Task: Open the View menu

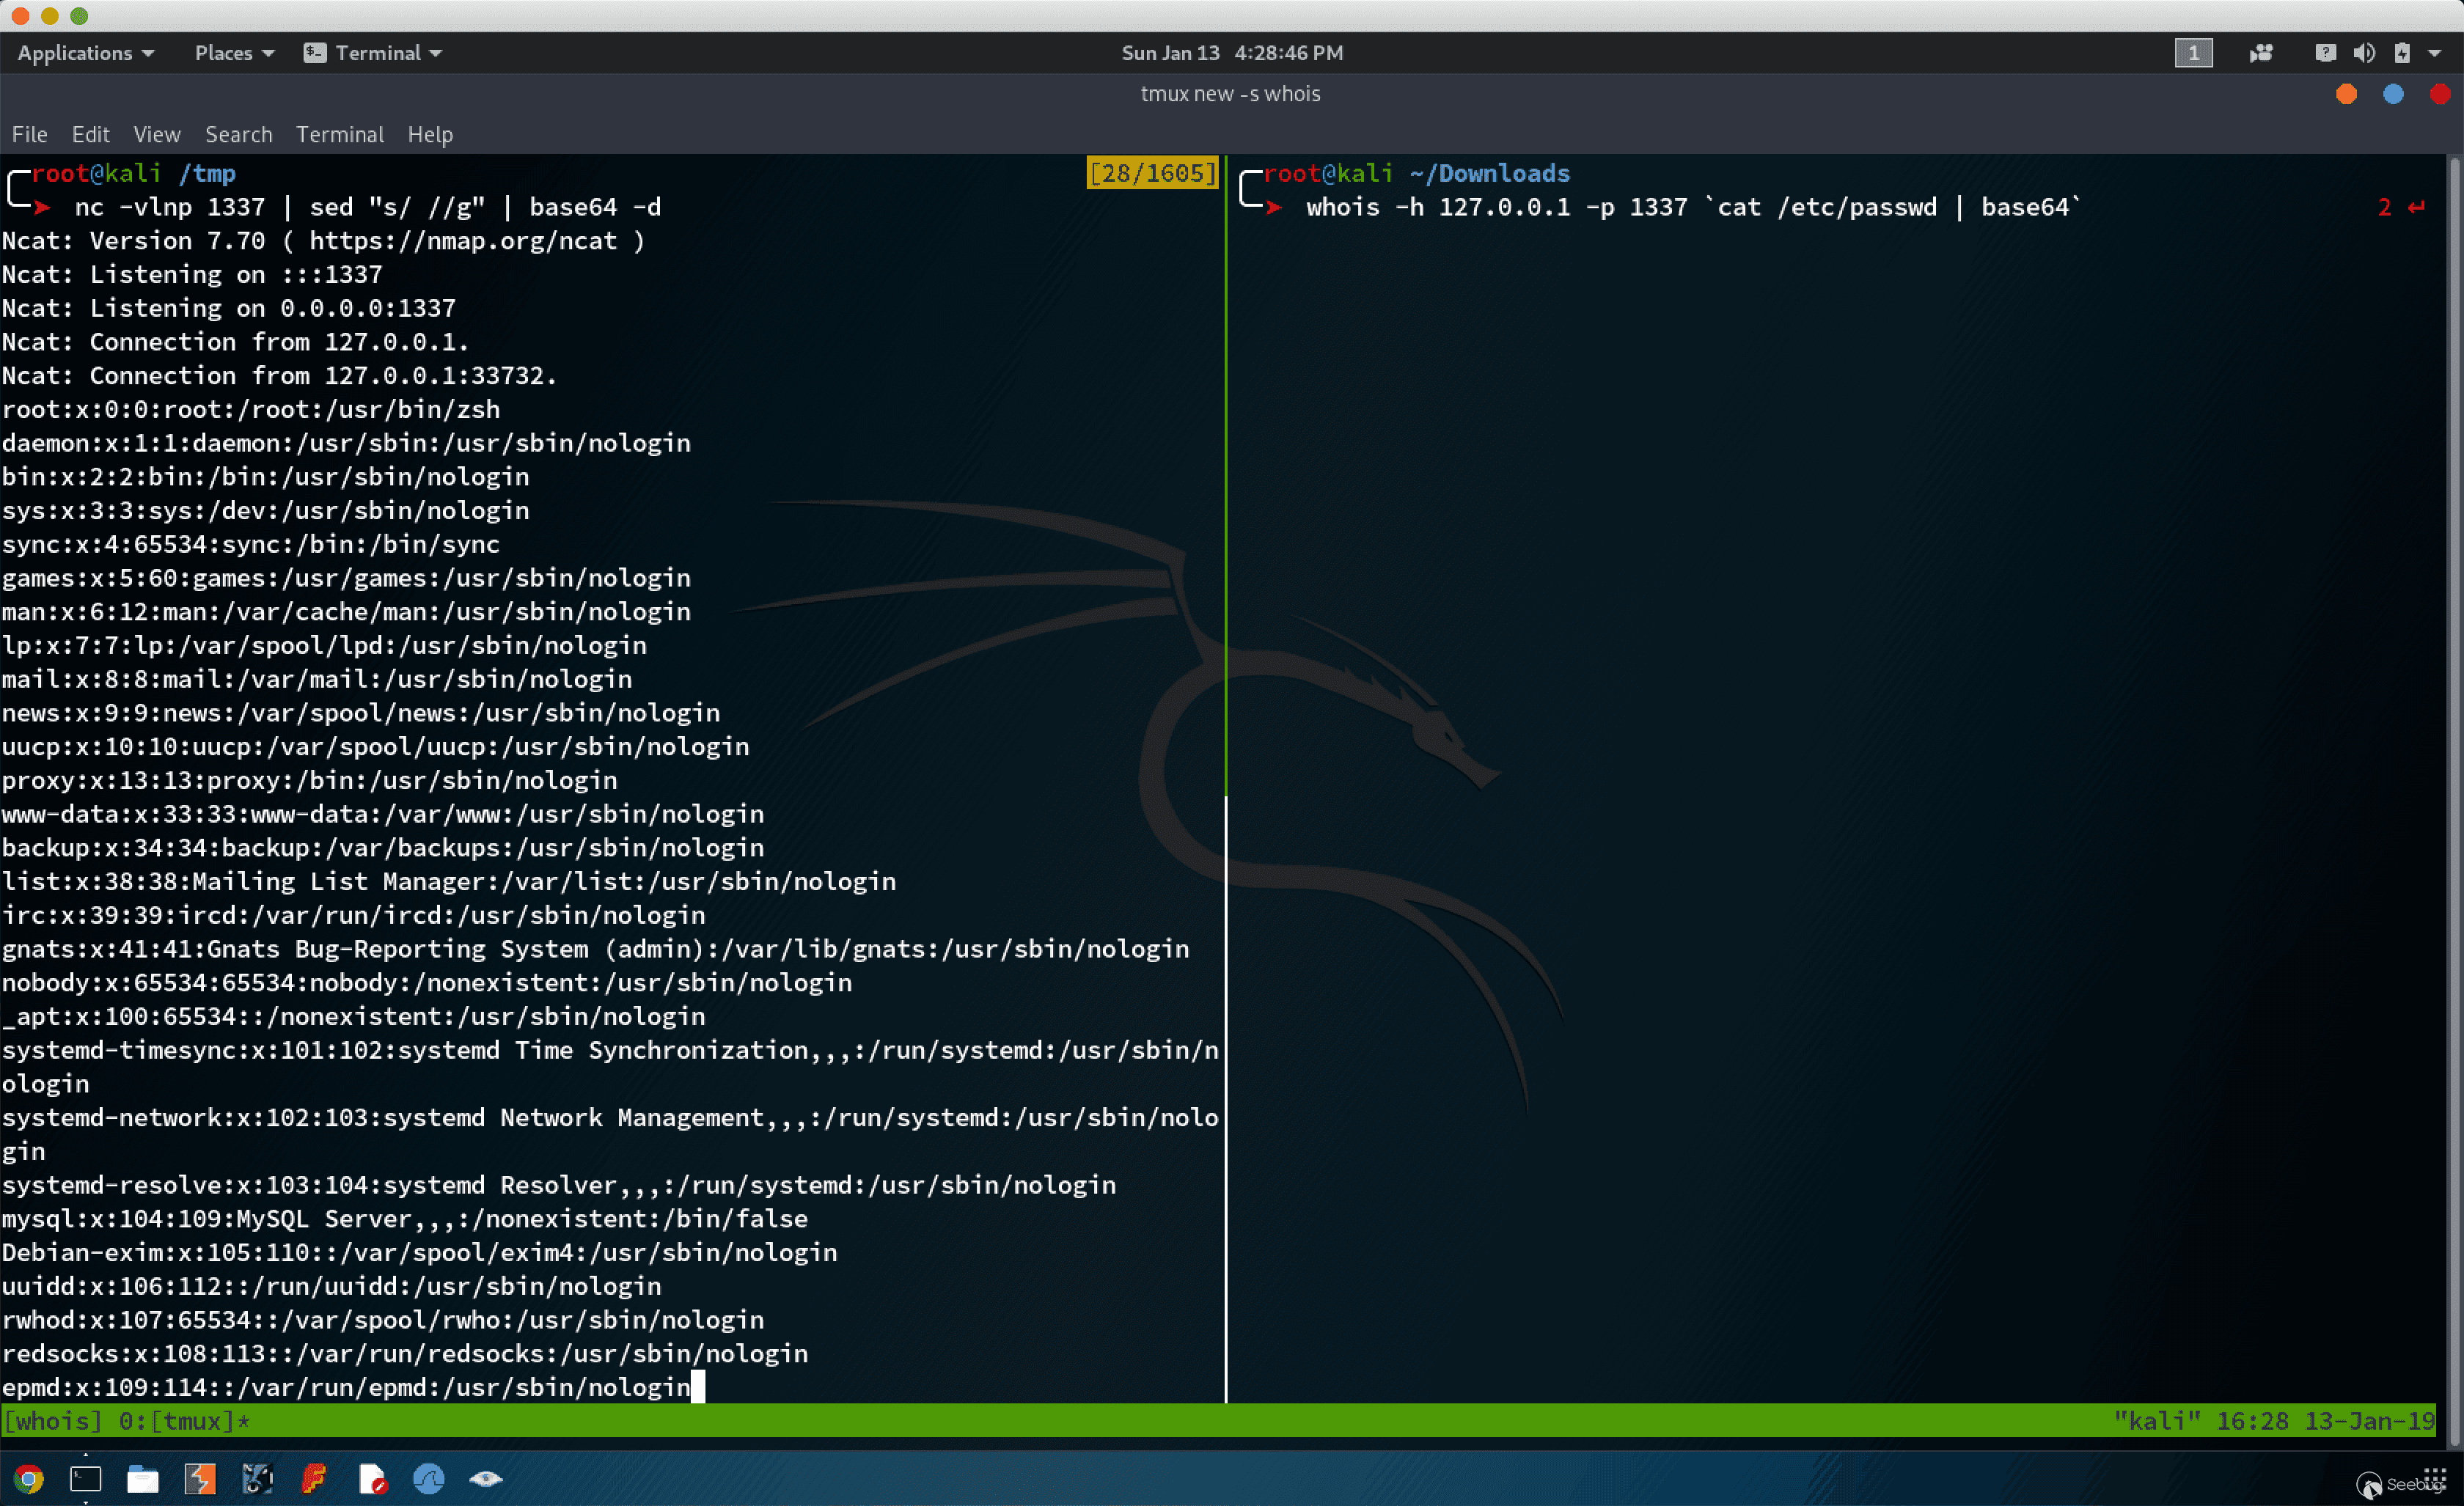Action: [157, 134]
